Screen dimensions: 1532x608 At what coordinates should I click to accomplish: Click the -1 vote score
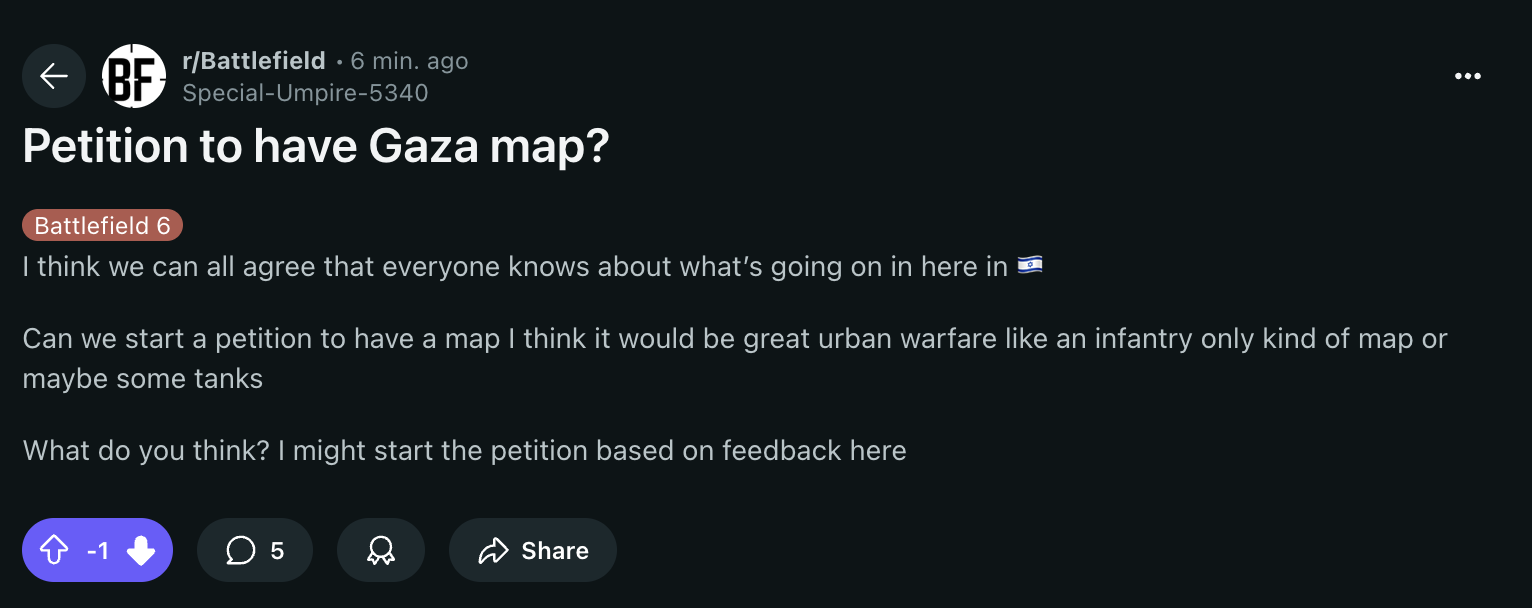pyautogui.click(x=97, y=550)
